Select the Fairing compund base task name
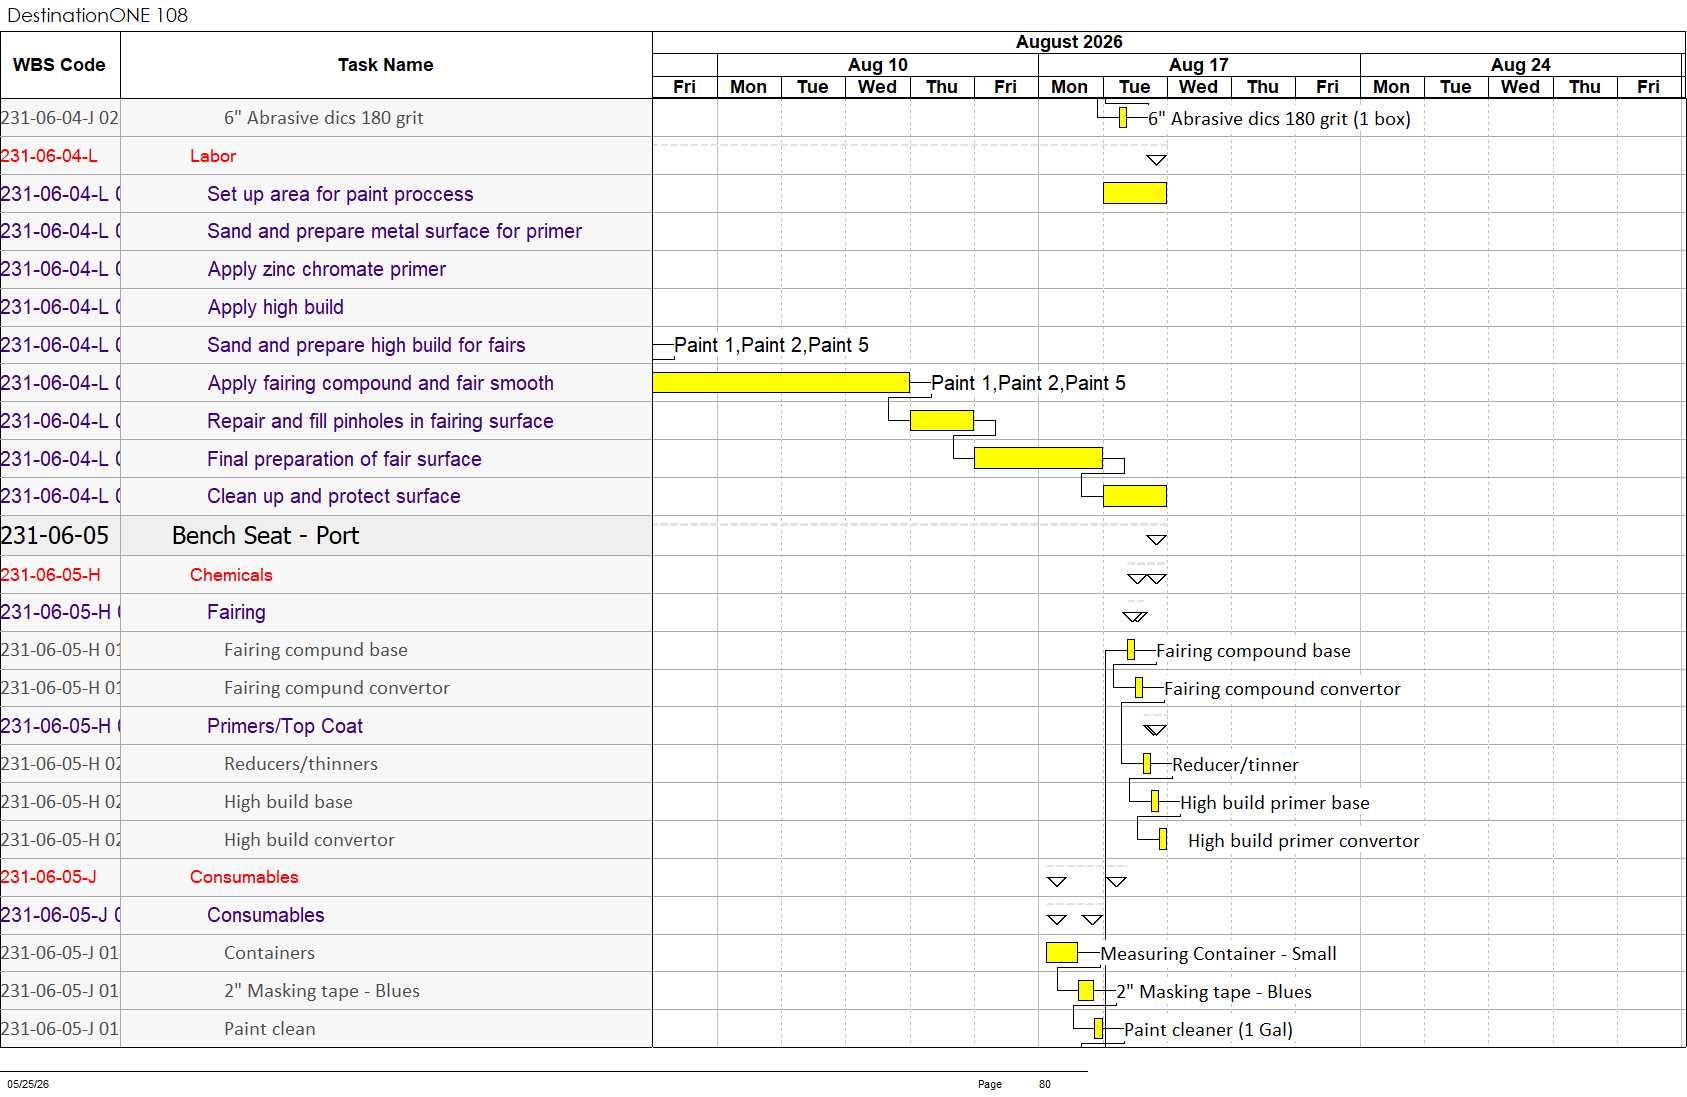Viewport: 1687px width, 1097px height. [316, 650]
